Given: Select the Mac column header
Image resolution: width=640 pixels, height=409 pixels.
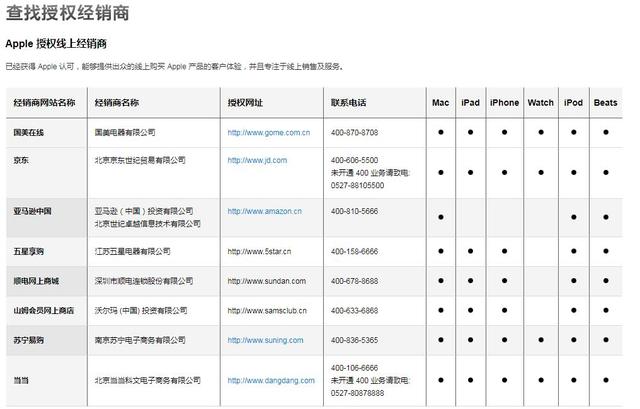Looking at the screenshot, I should pos(440,103).
